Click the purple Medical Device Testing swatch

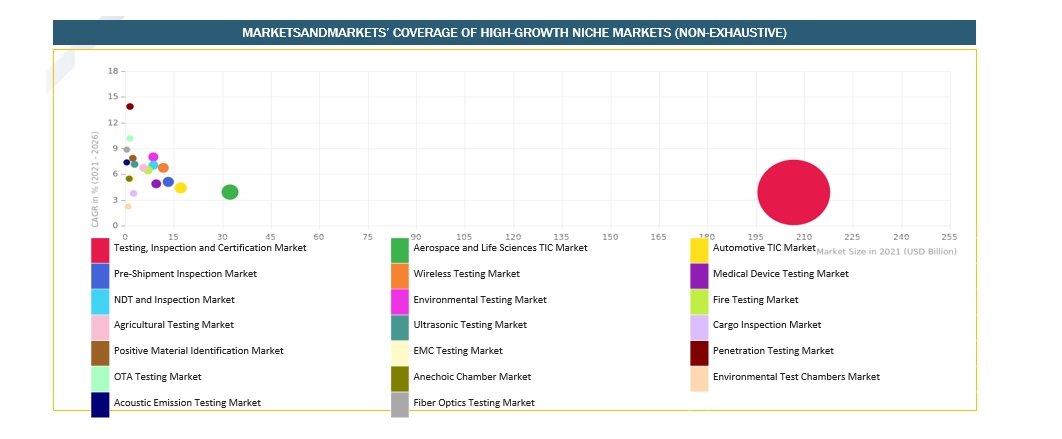click(699, 276)
